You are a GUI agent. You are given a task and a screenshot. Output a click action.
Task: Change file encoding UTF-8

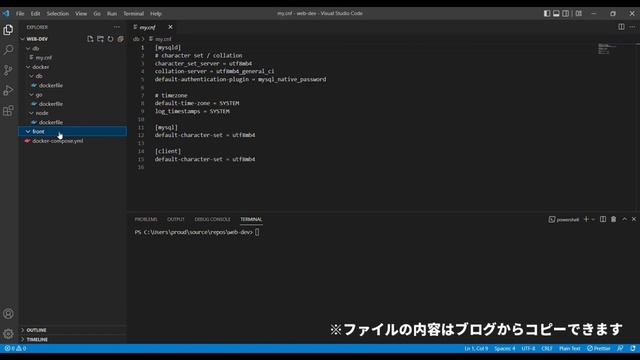click(x=528, y=348)
